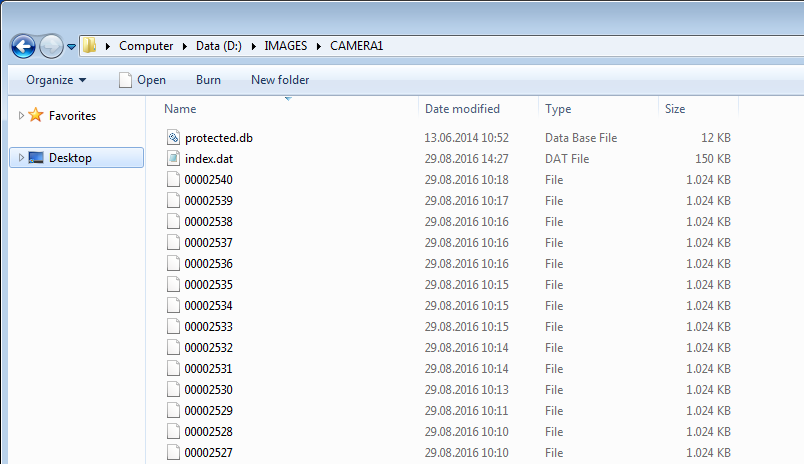Sort by Date modified column header
Screen dimensions: 804x464
tap(462, 109)
